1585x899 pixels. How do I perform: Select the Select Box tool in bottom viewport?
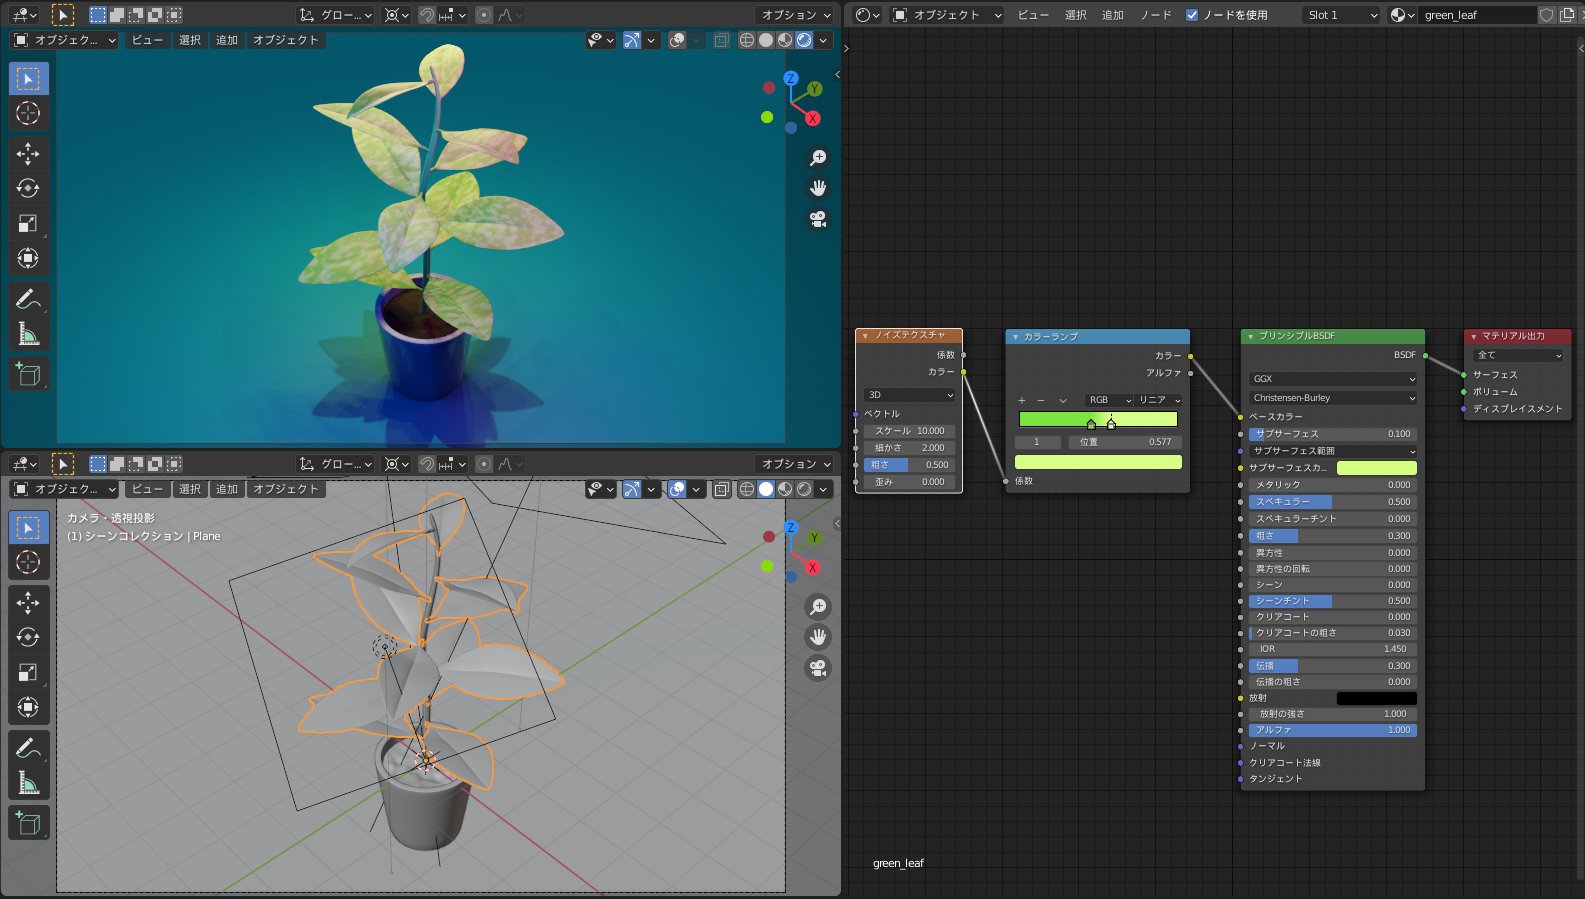click(x=28, y=527)
